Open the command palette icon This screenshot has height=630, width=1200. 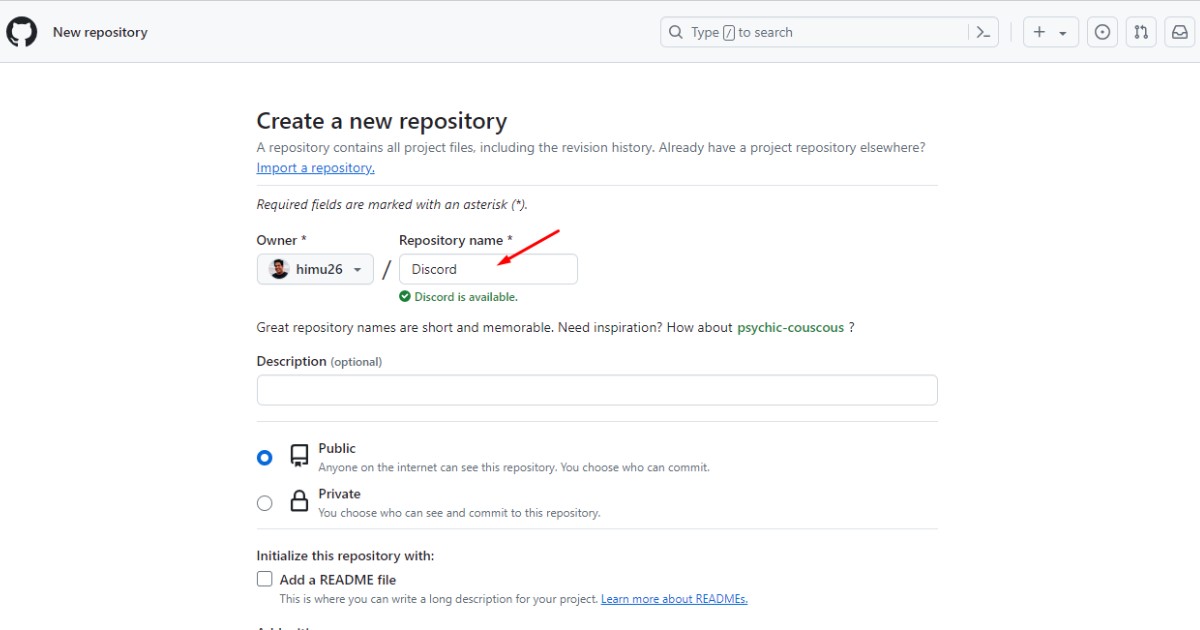(x=984, y=32)
